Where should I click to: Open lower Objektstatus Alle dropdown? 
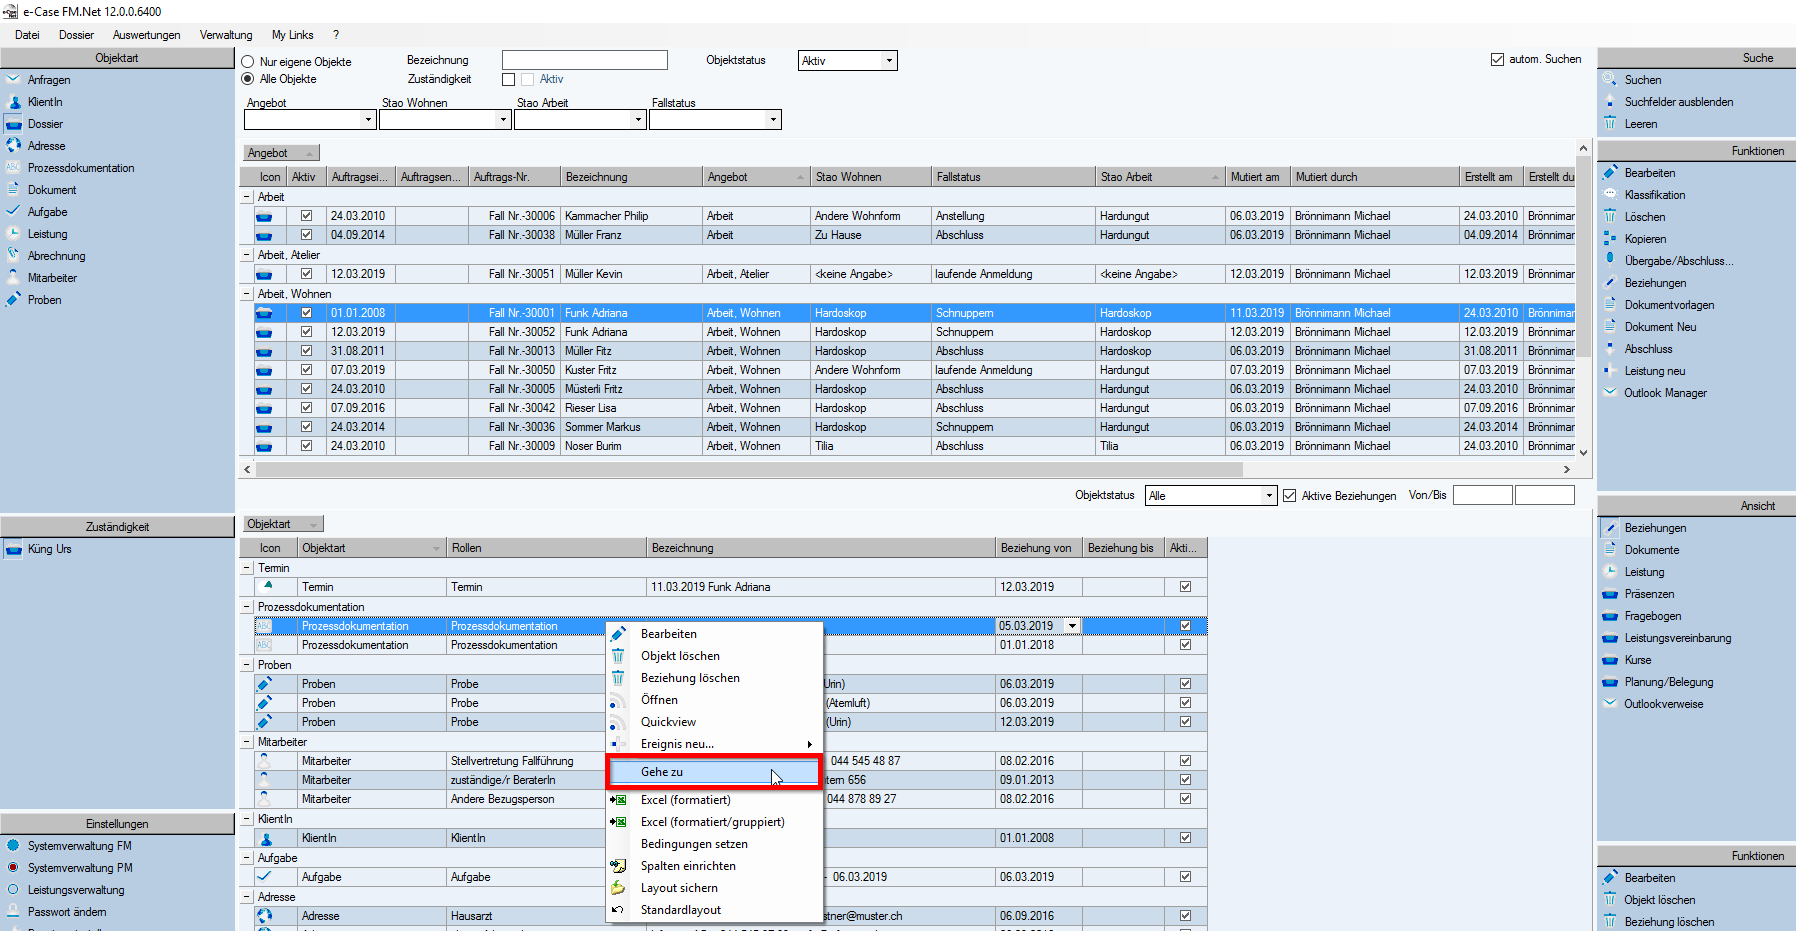[x=1269, y=496]
